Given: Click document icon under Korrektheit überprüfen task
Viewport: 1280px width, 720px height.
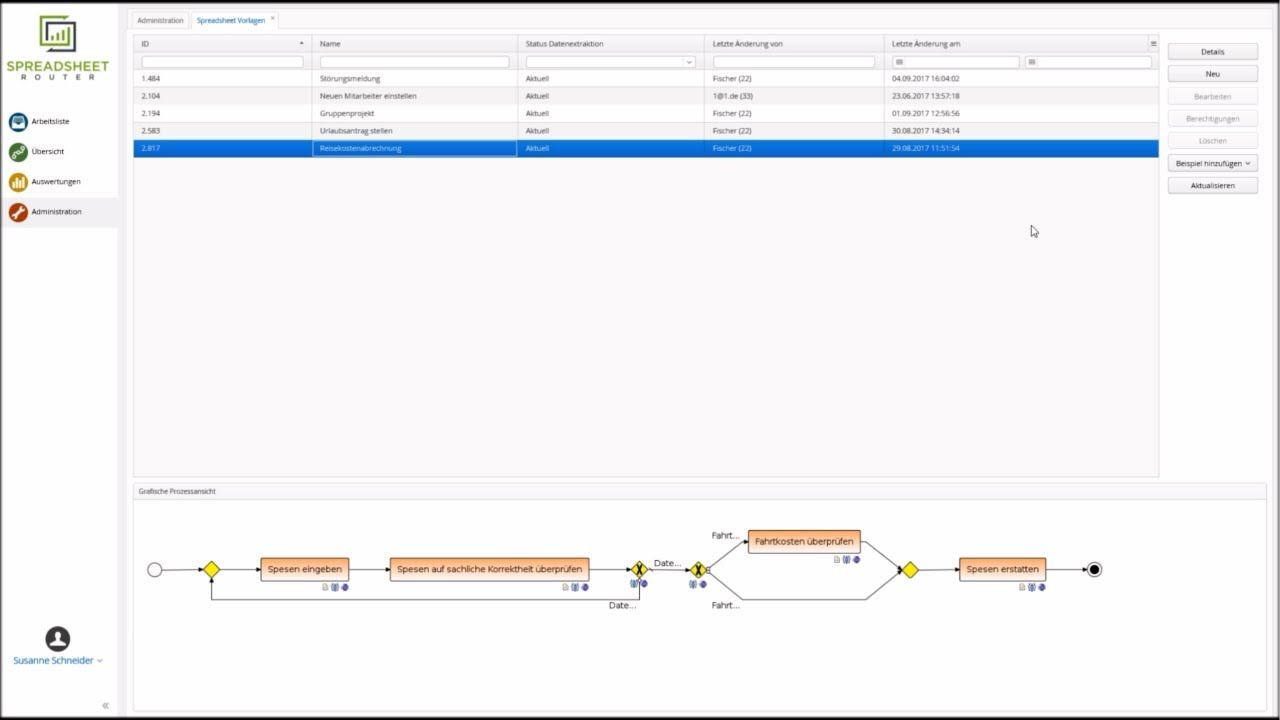Looking at the screenshot, I should point(565,587).
